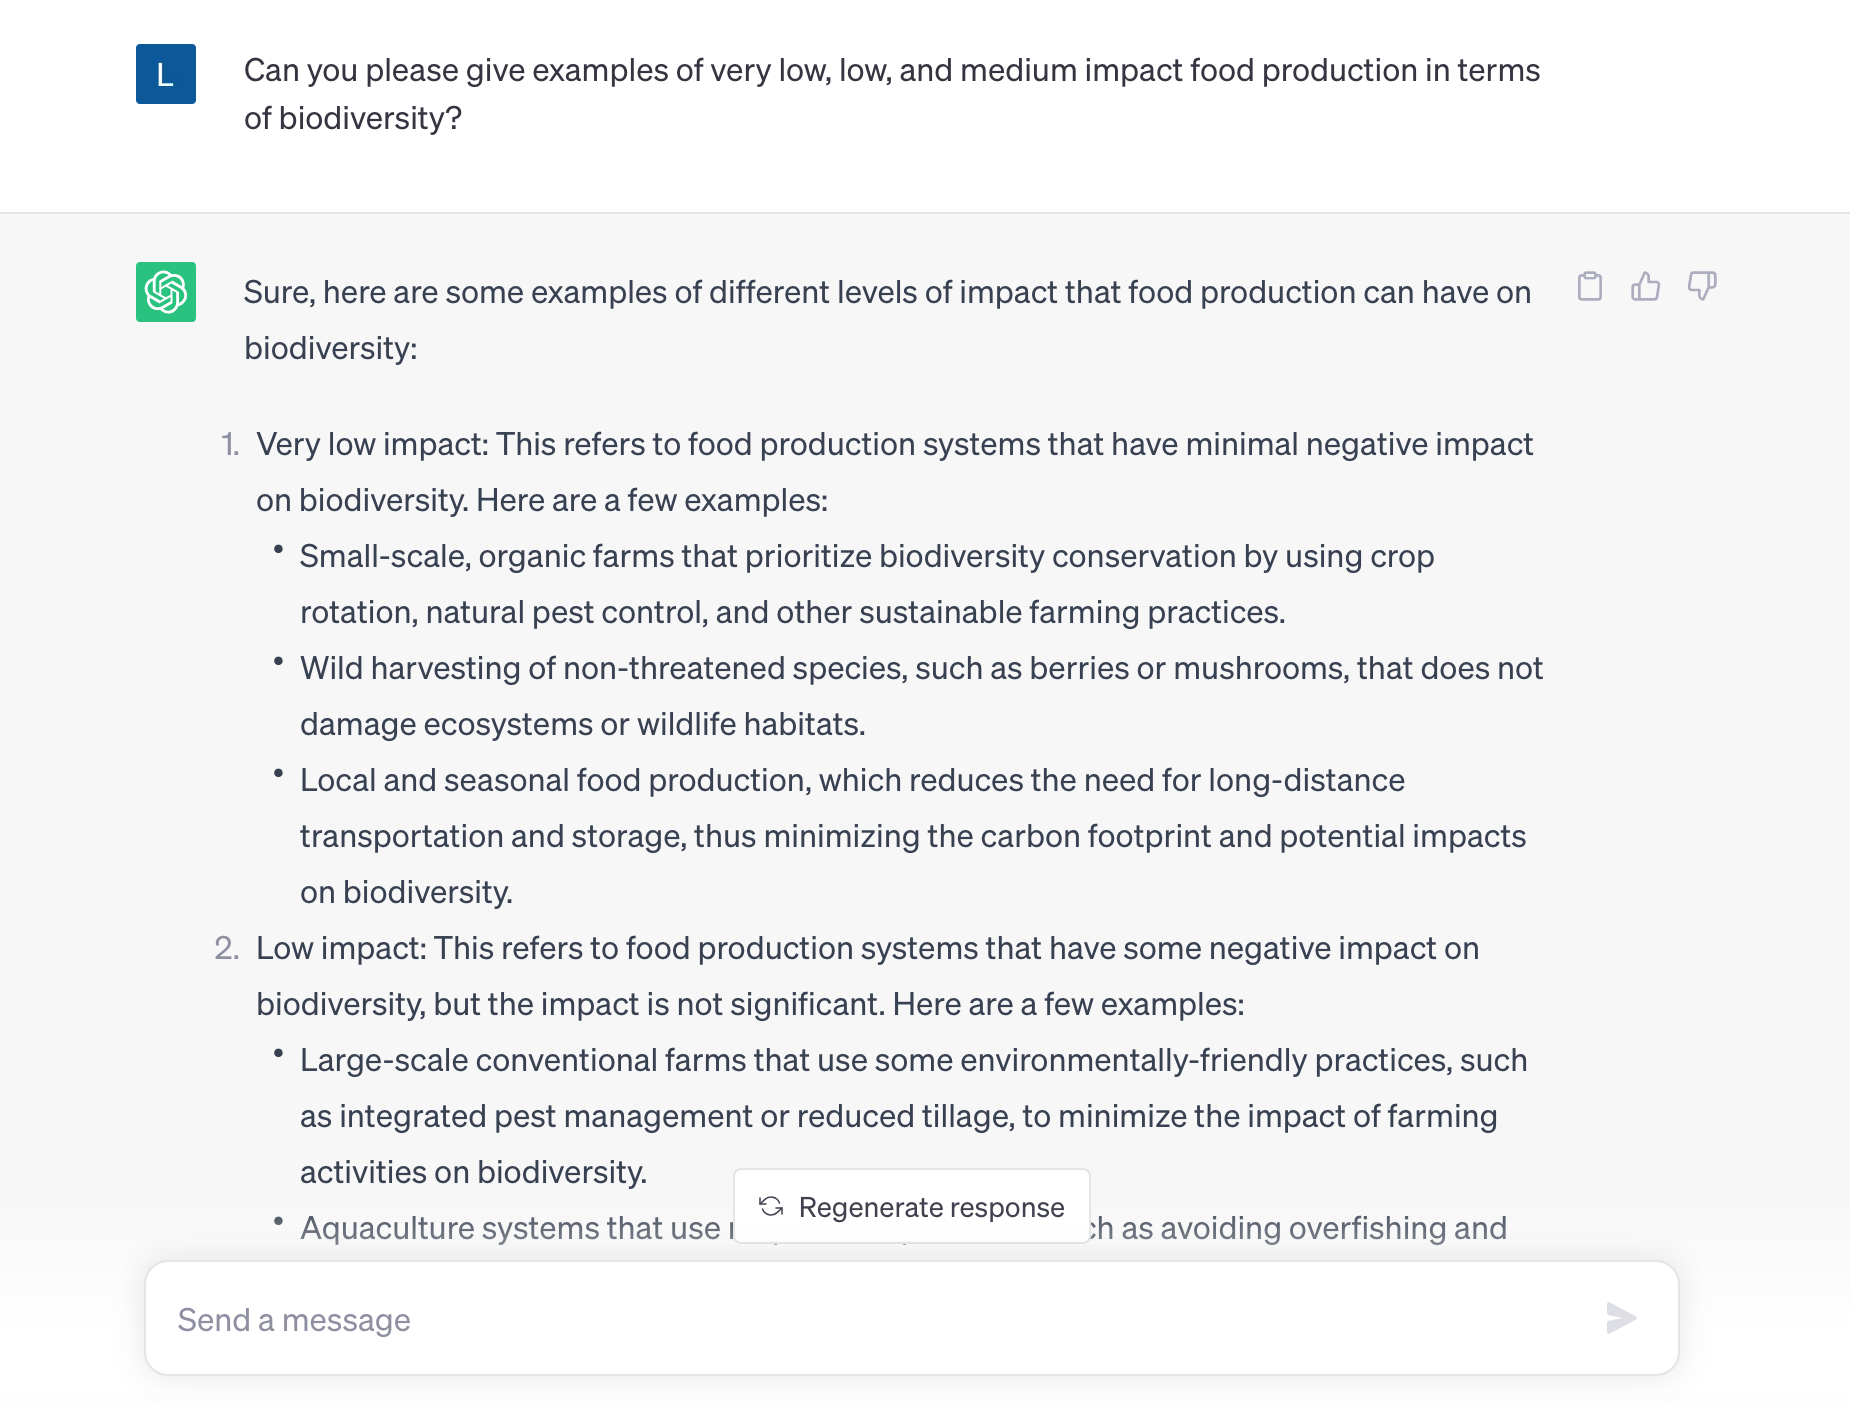Click the "Low impact" list heading
Screen dimensions: 1850x1406
340,949
